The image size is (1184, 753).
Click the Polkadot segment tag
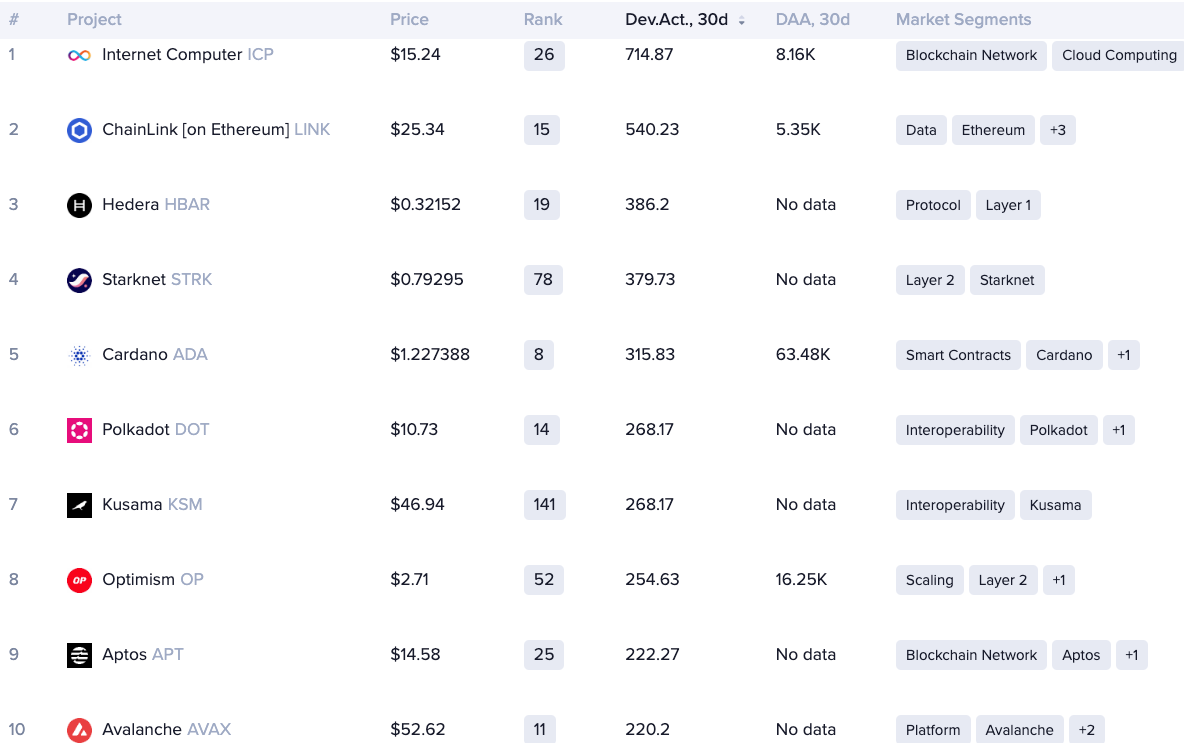click(x=1058, y=430)
